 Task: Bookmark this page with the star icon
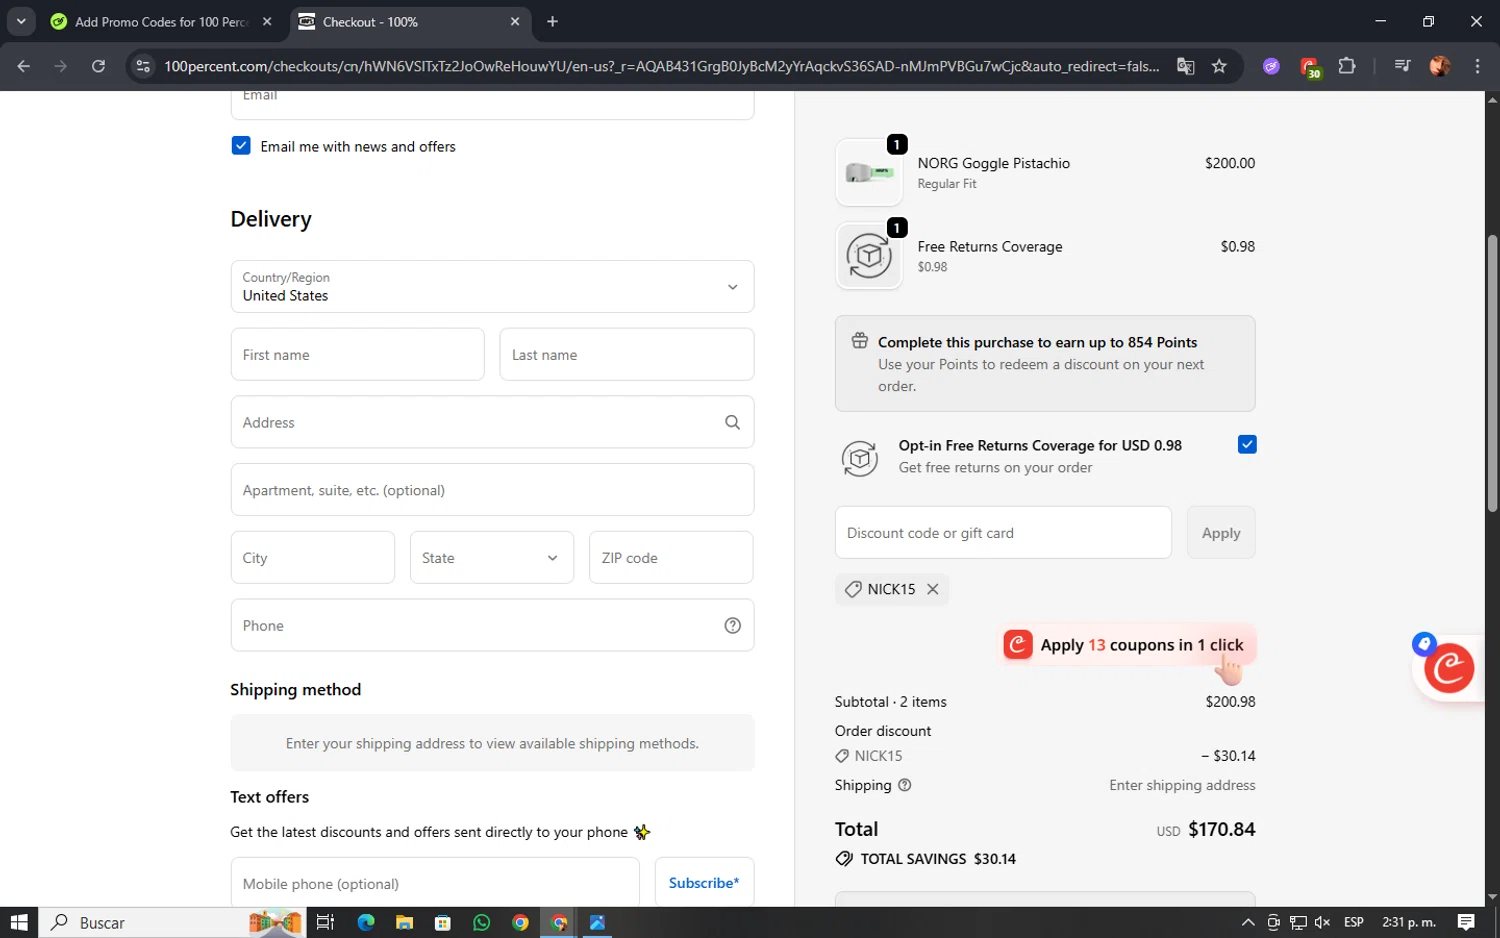[1219, 66]
